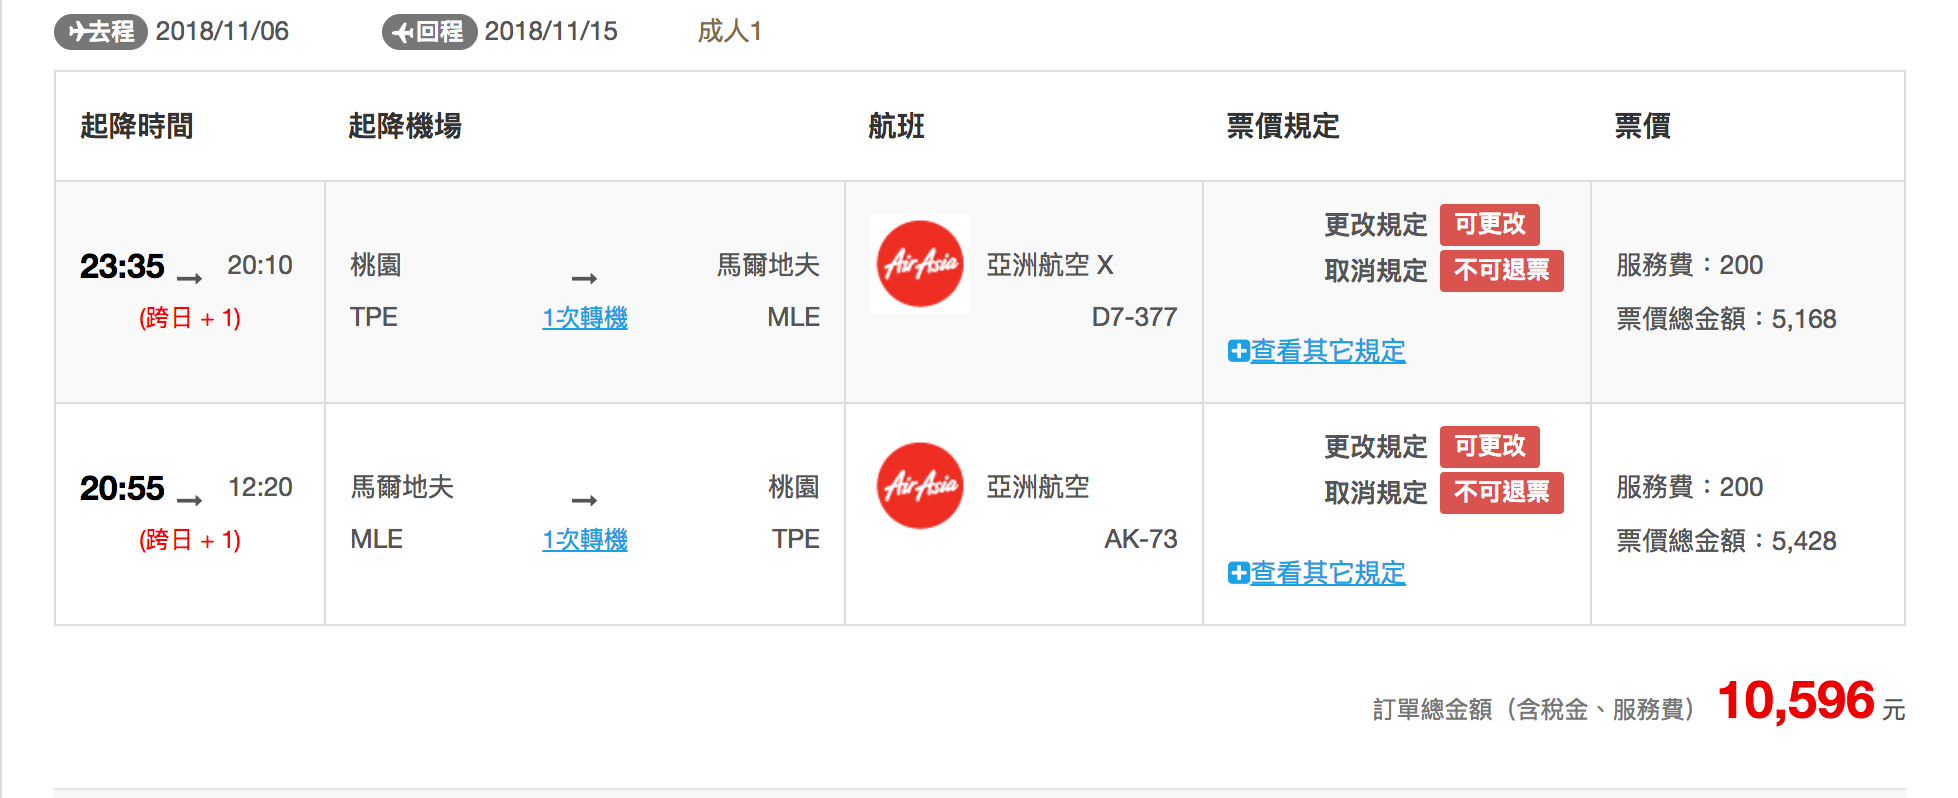Viewport: 1958px width, 798px height.
Task: Click 可更改 tag on the D7-377 flight
Action: click(1489, 224)
